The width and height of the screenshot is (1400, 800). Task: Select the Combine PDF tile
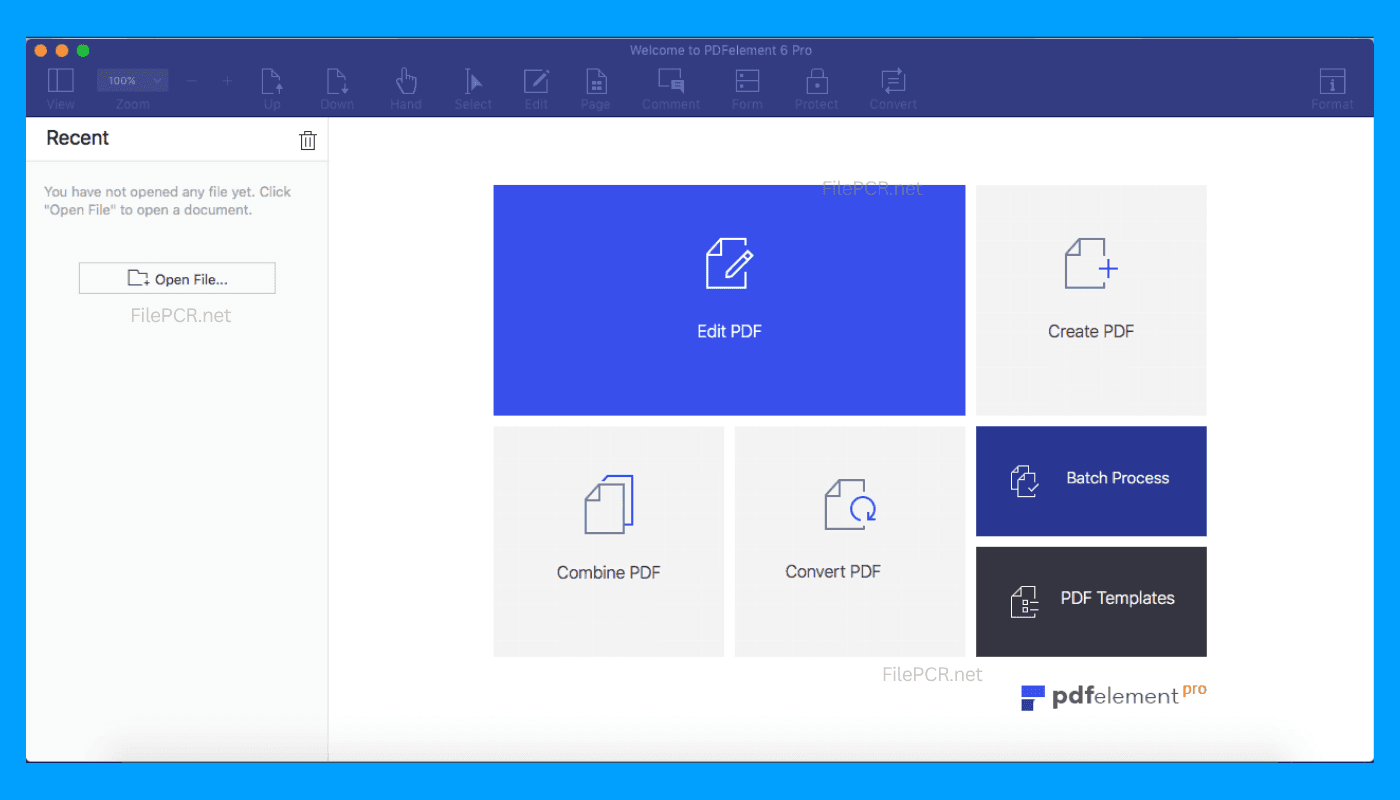(x=608, y=541)
